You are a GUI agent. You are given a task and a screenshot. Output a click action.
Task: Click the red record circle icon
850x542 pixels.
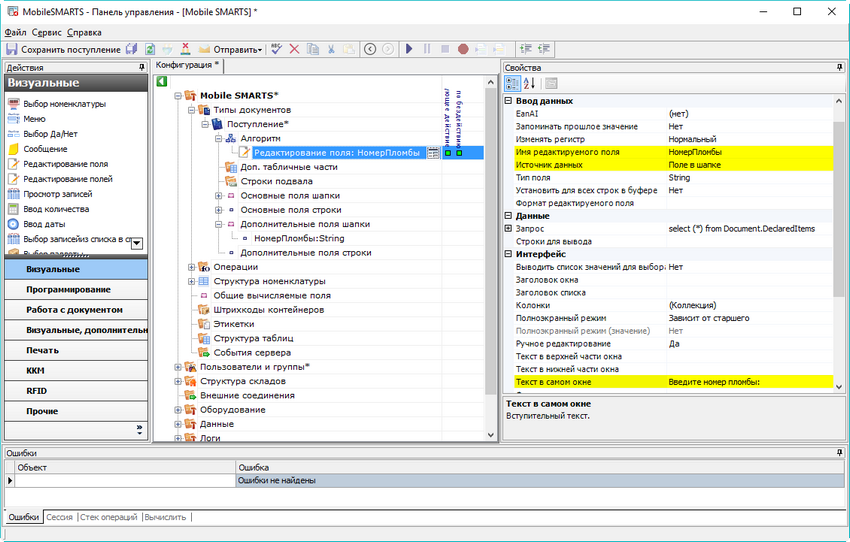tap(463, 49)
